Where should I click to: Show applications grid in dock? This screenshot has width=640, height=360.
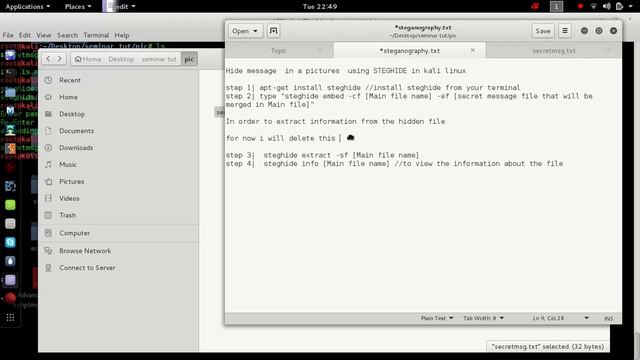[x=10, y=318]
